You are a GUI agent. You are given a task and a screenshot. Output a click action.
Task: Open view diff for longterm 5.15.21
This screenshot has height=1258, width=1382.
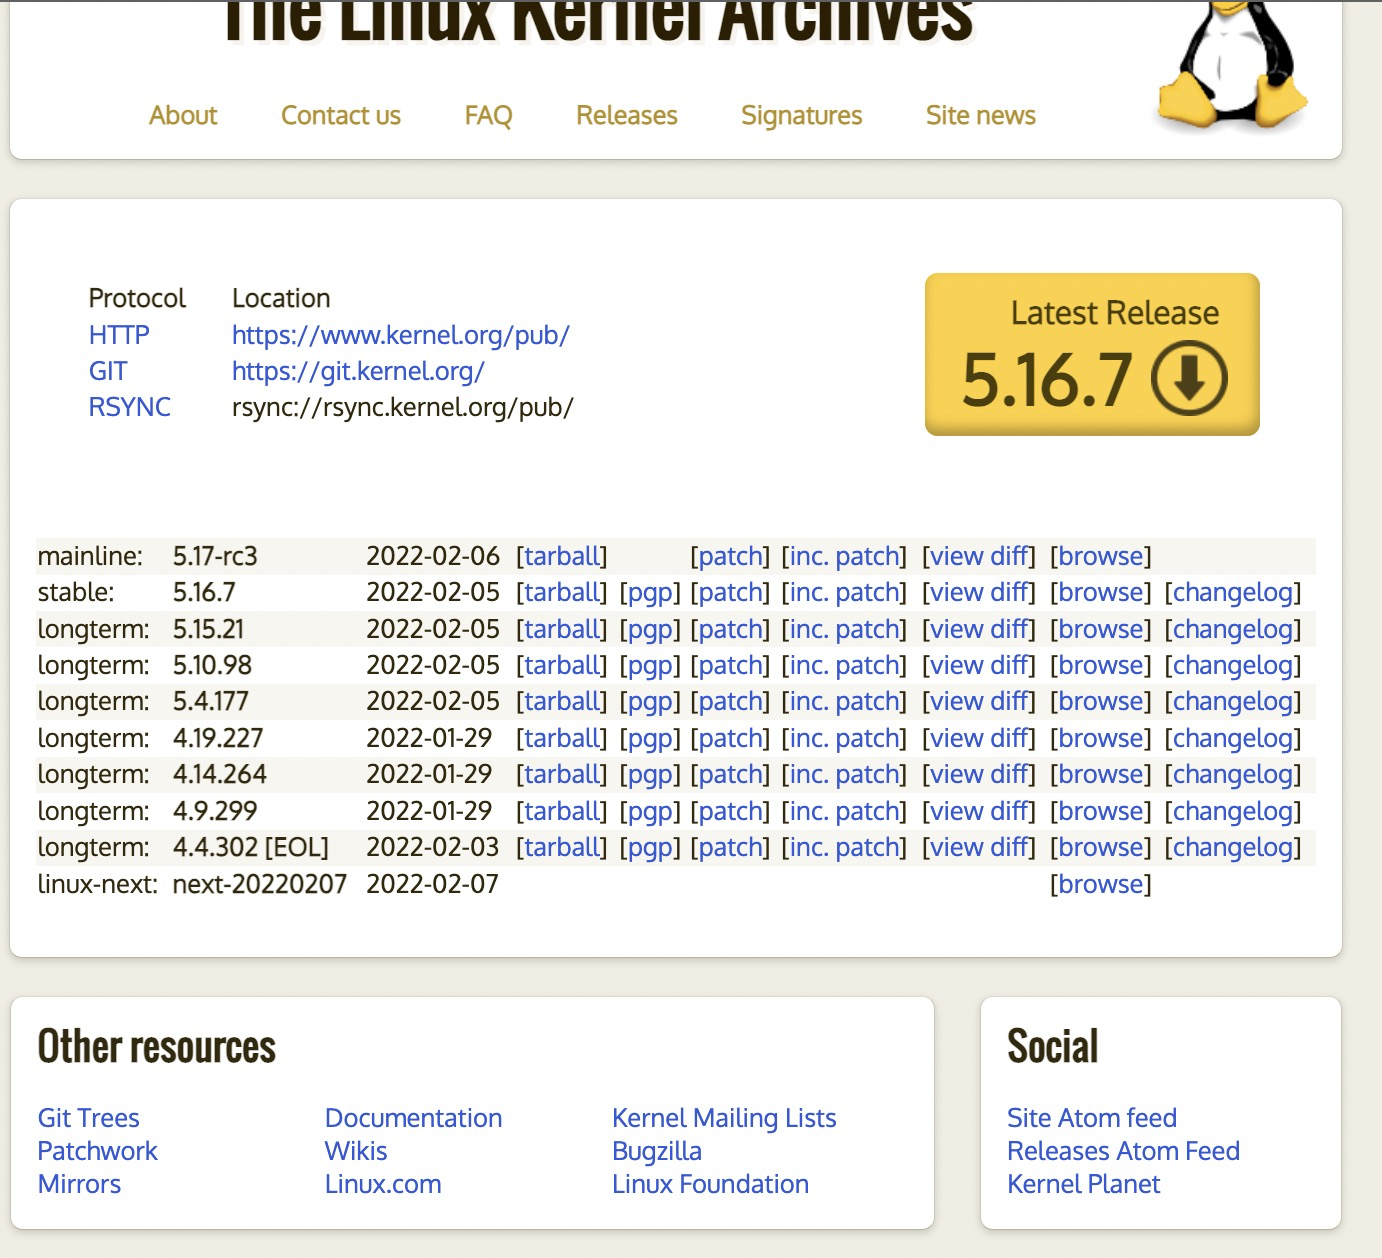pos(979,629)
